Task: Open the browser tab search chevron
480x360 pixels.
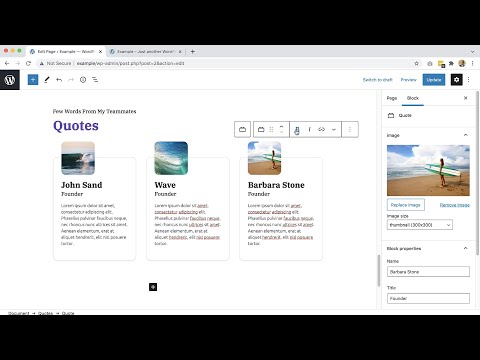Action: (x=472, y=52)
